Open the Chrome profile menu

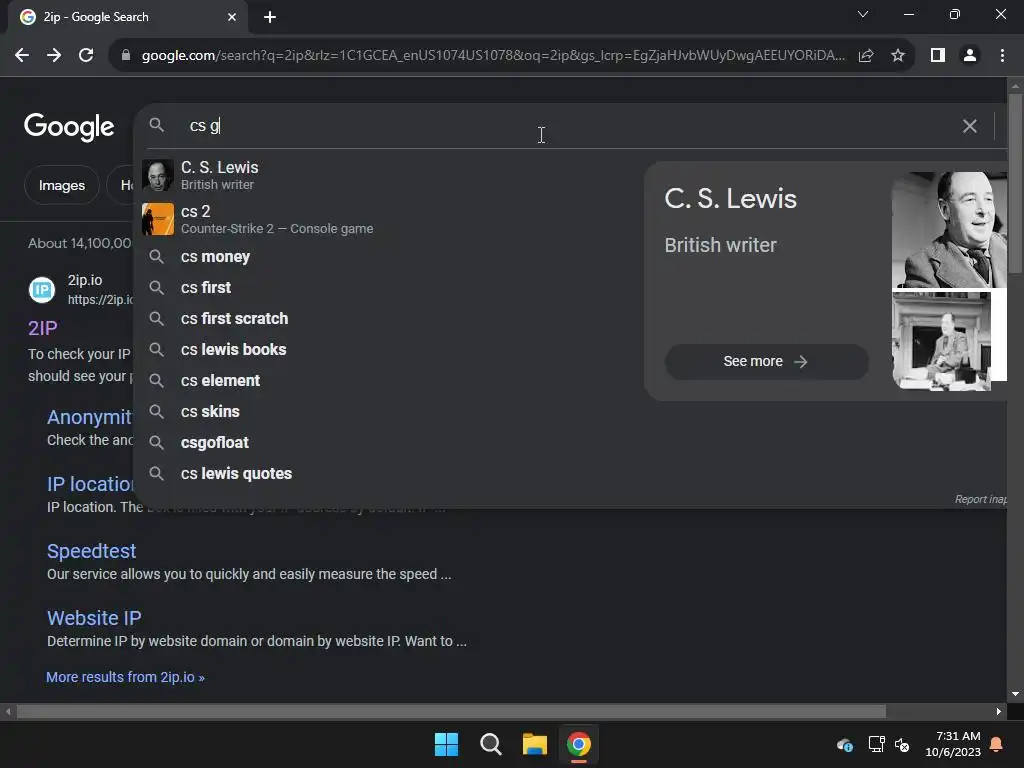[x=970, y=56]
